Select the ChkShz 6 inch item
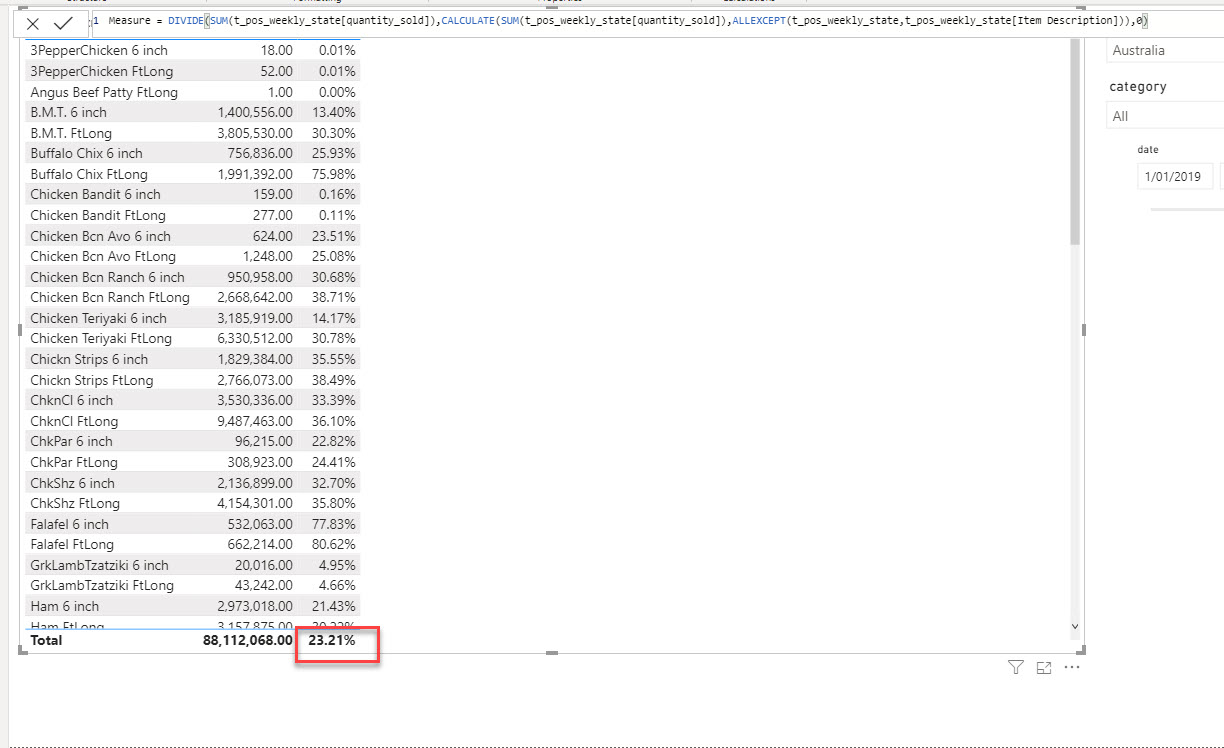 (x=72, y=483)
